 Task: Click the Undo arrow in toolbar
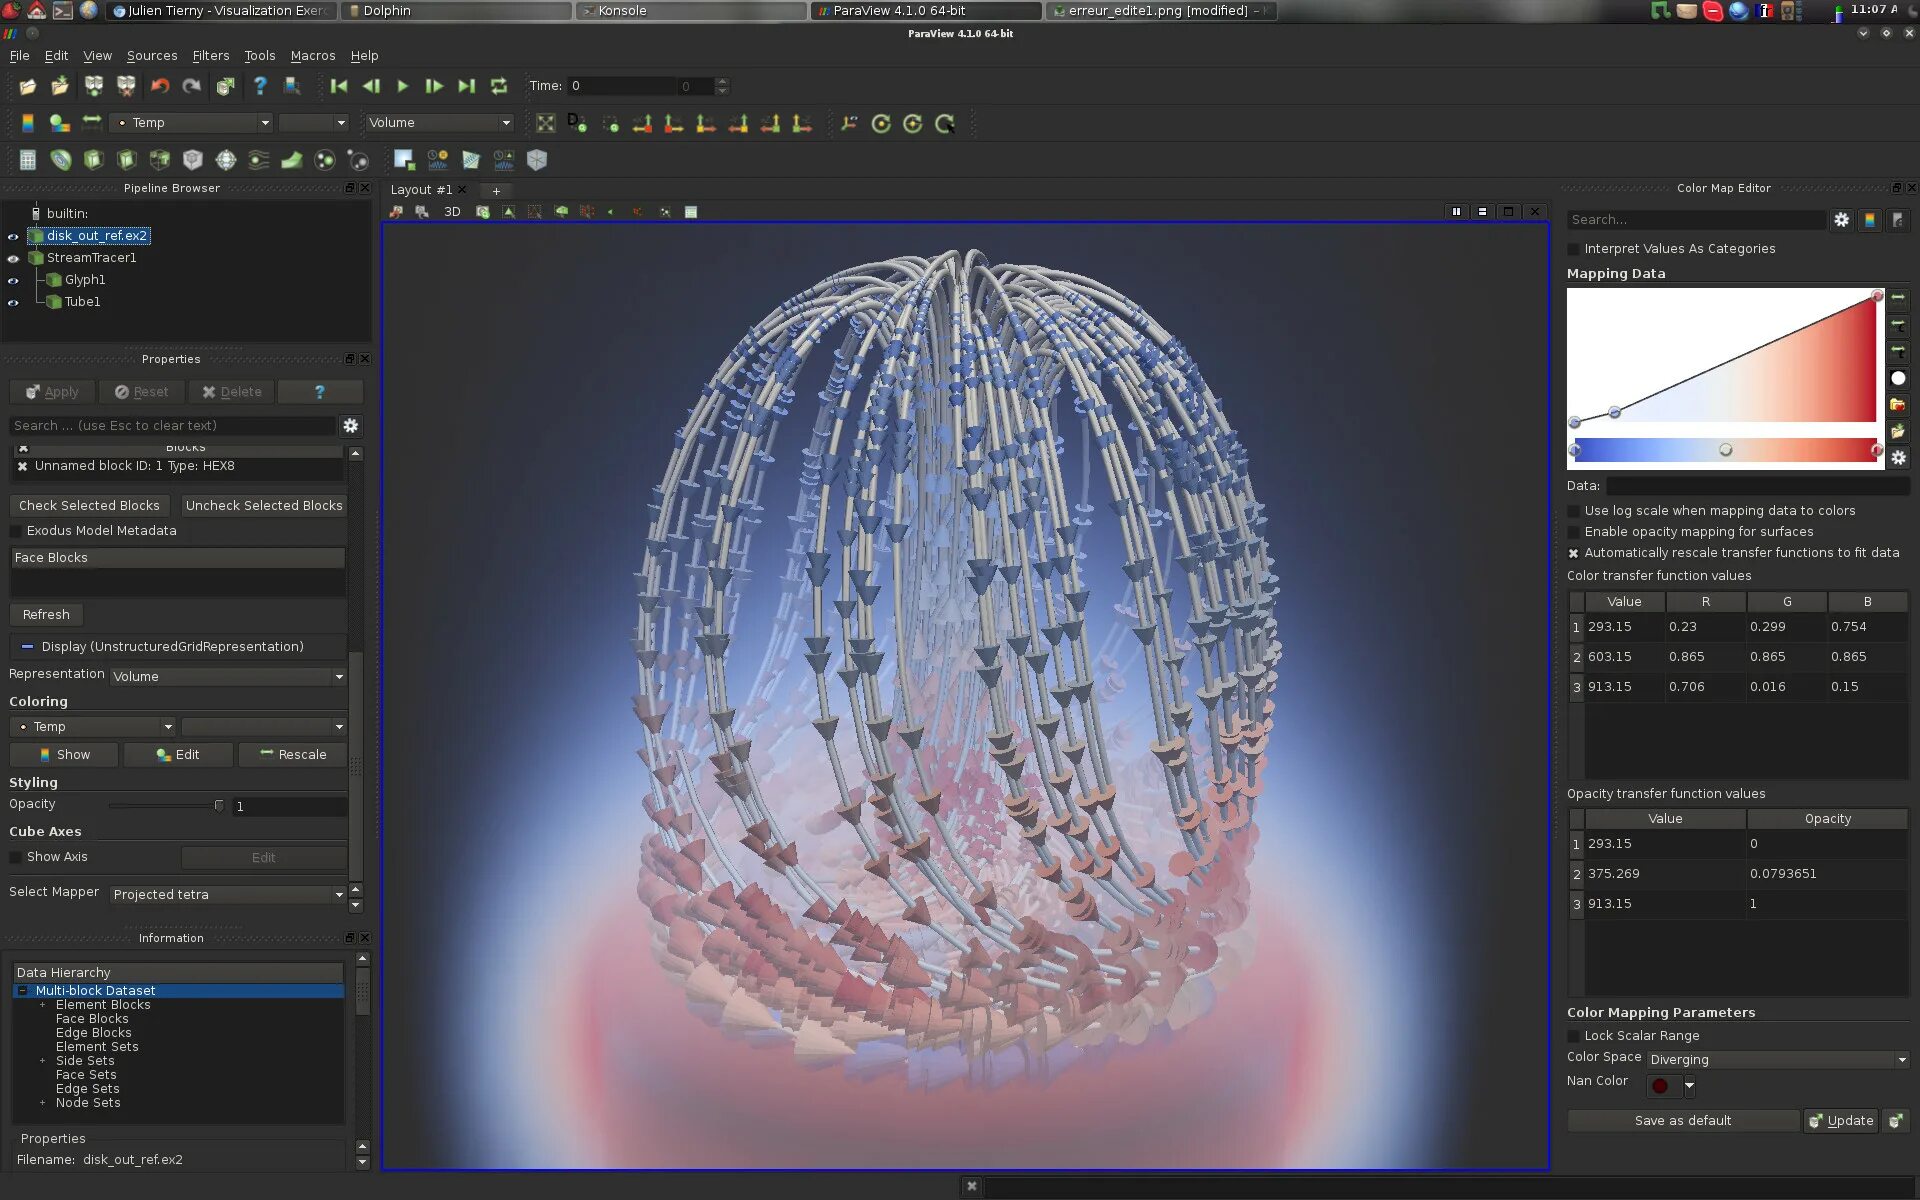[x=160, y=86]
